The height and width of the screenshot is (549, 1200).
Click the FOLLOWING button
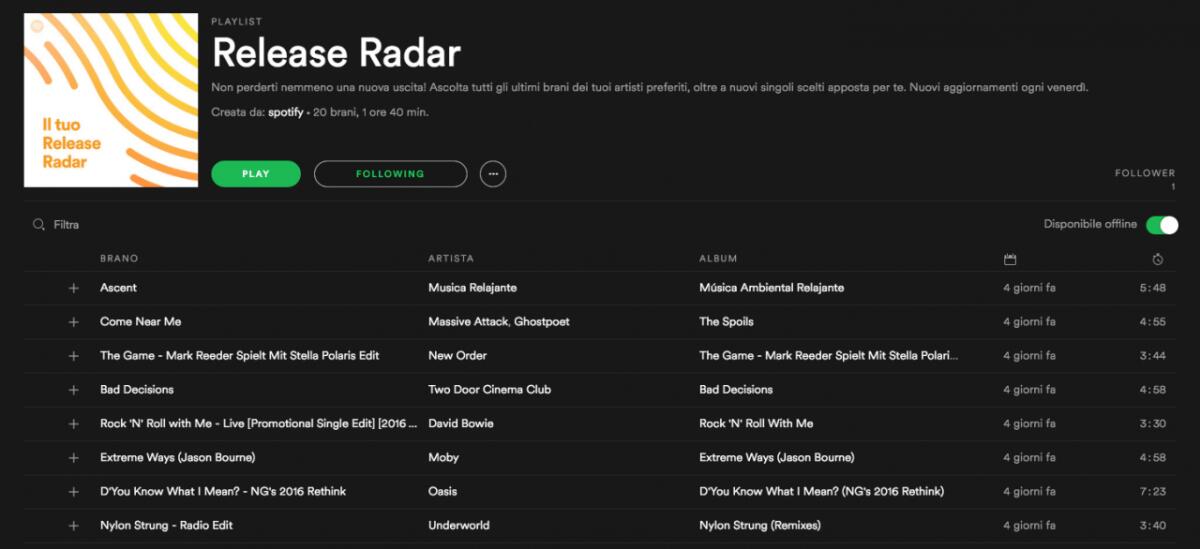pos(390,174)
